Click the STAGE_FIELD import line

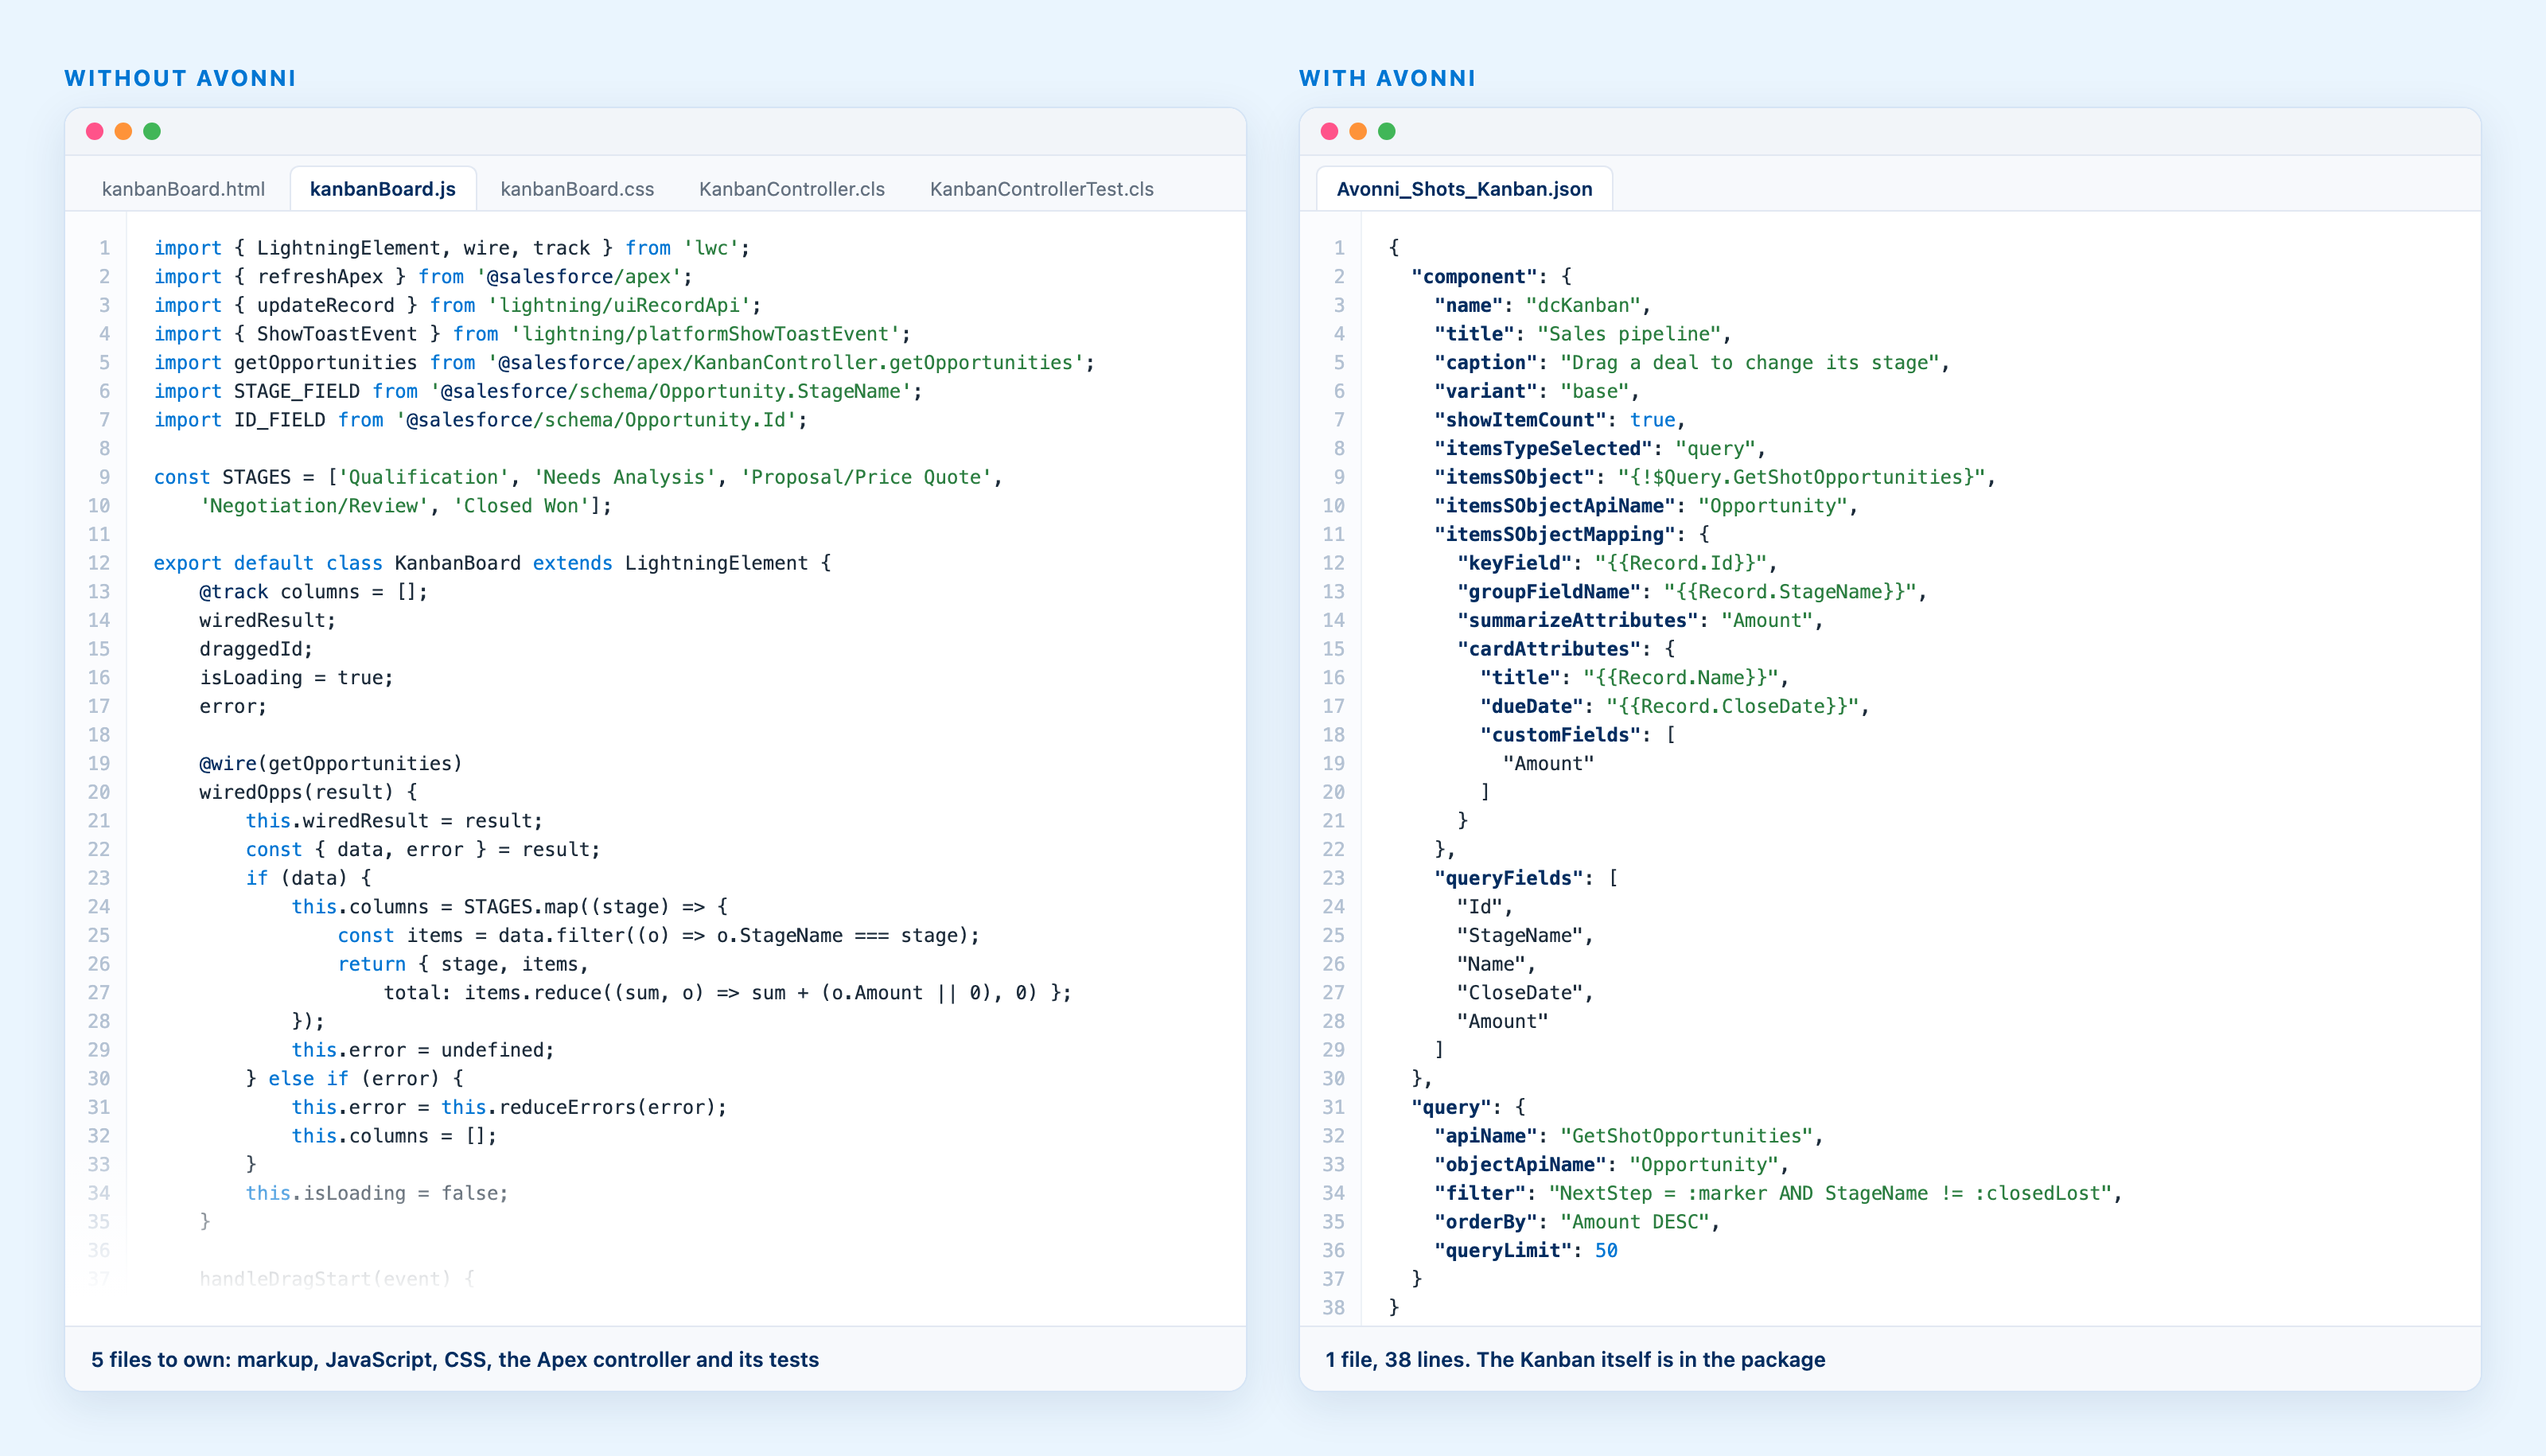(x=538, y=391)
